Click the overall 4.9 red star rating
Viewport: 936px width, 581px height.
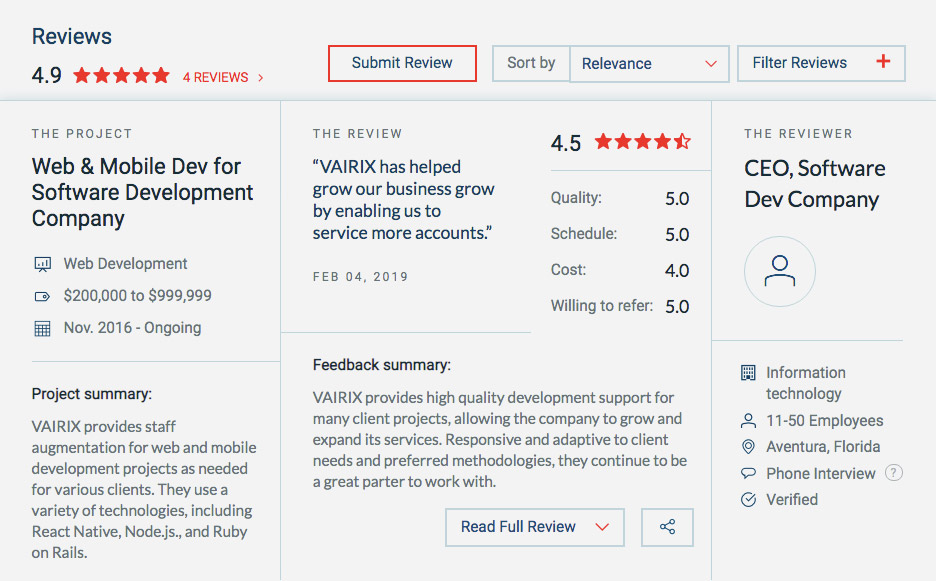point(121,76)
